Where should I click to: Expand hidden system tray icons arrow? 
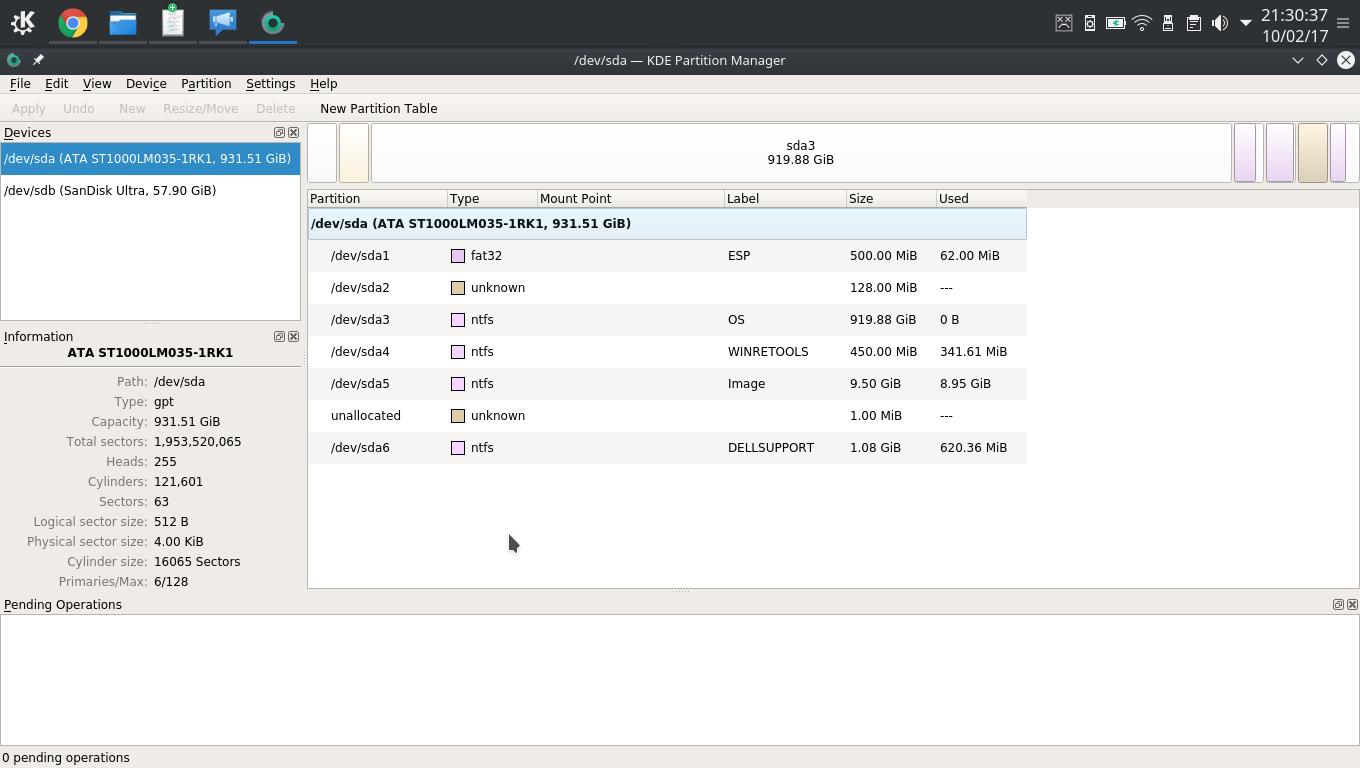[1246, 22]
